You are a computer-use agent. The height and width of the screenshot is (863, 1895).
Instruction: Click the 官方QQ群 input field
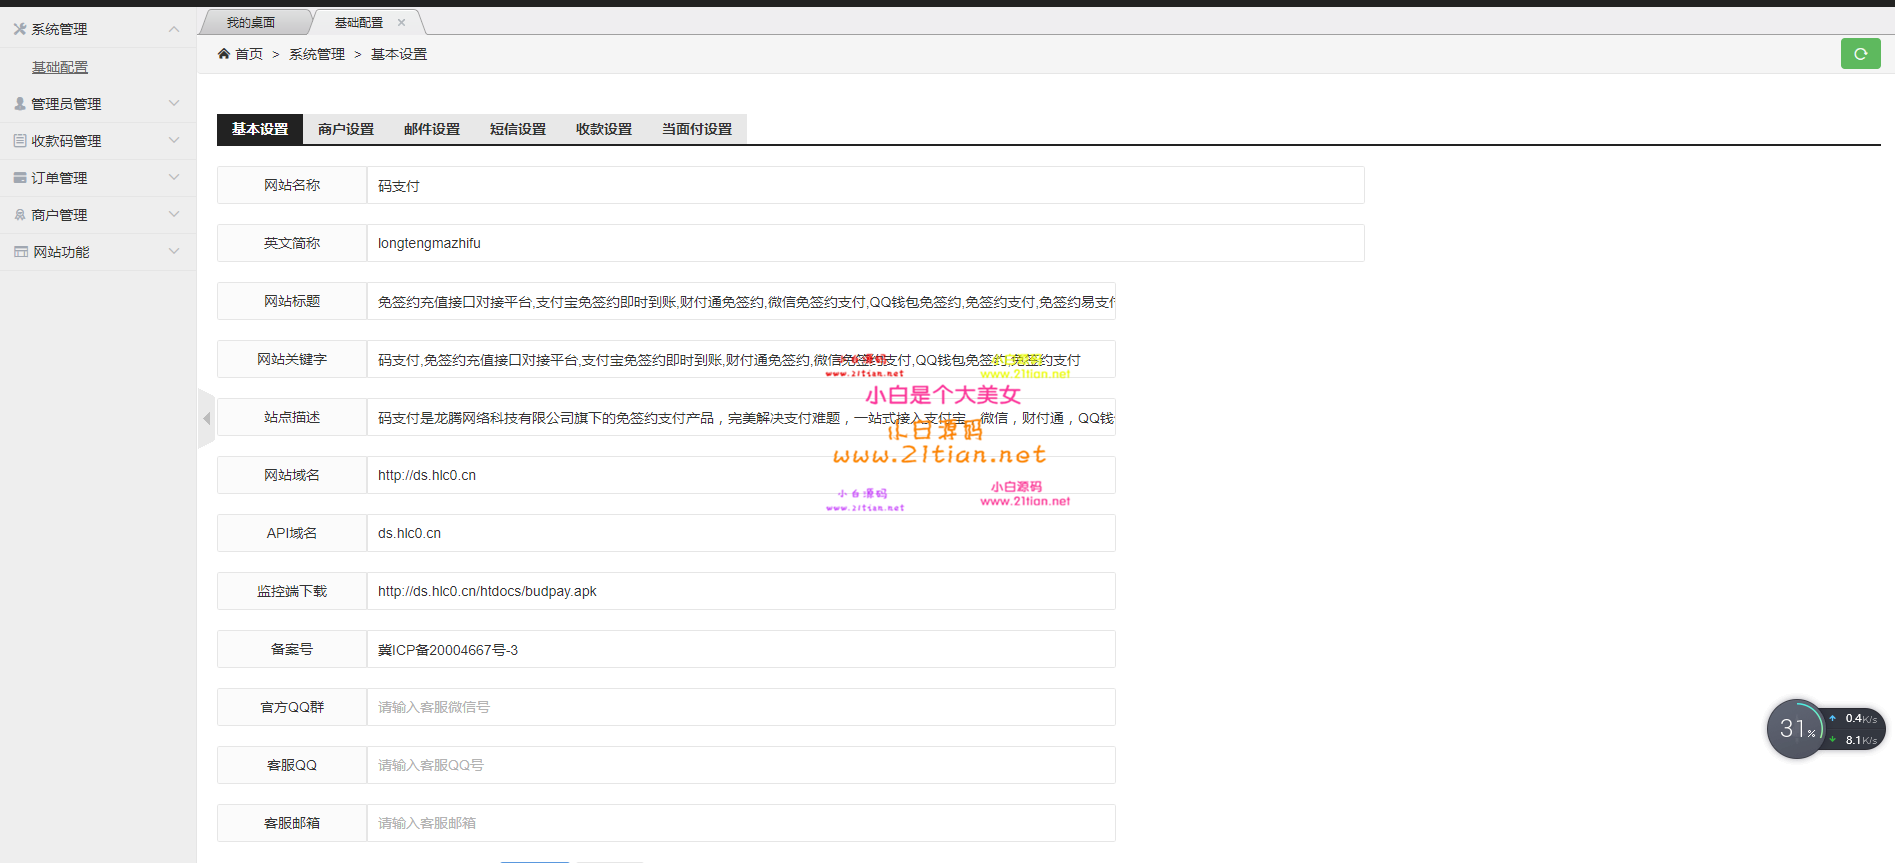click(741, 707)
